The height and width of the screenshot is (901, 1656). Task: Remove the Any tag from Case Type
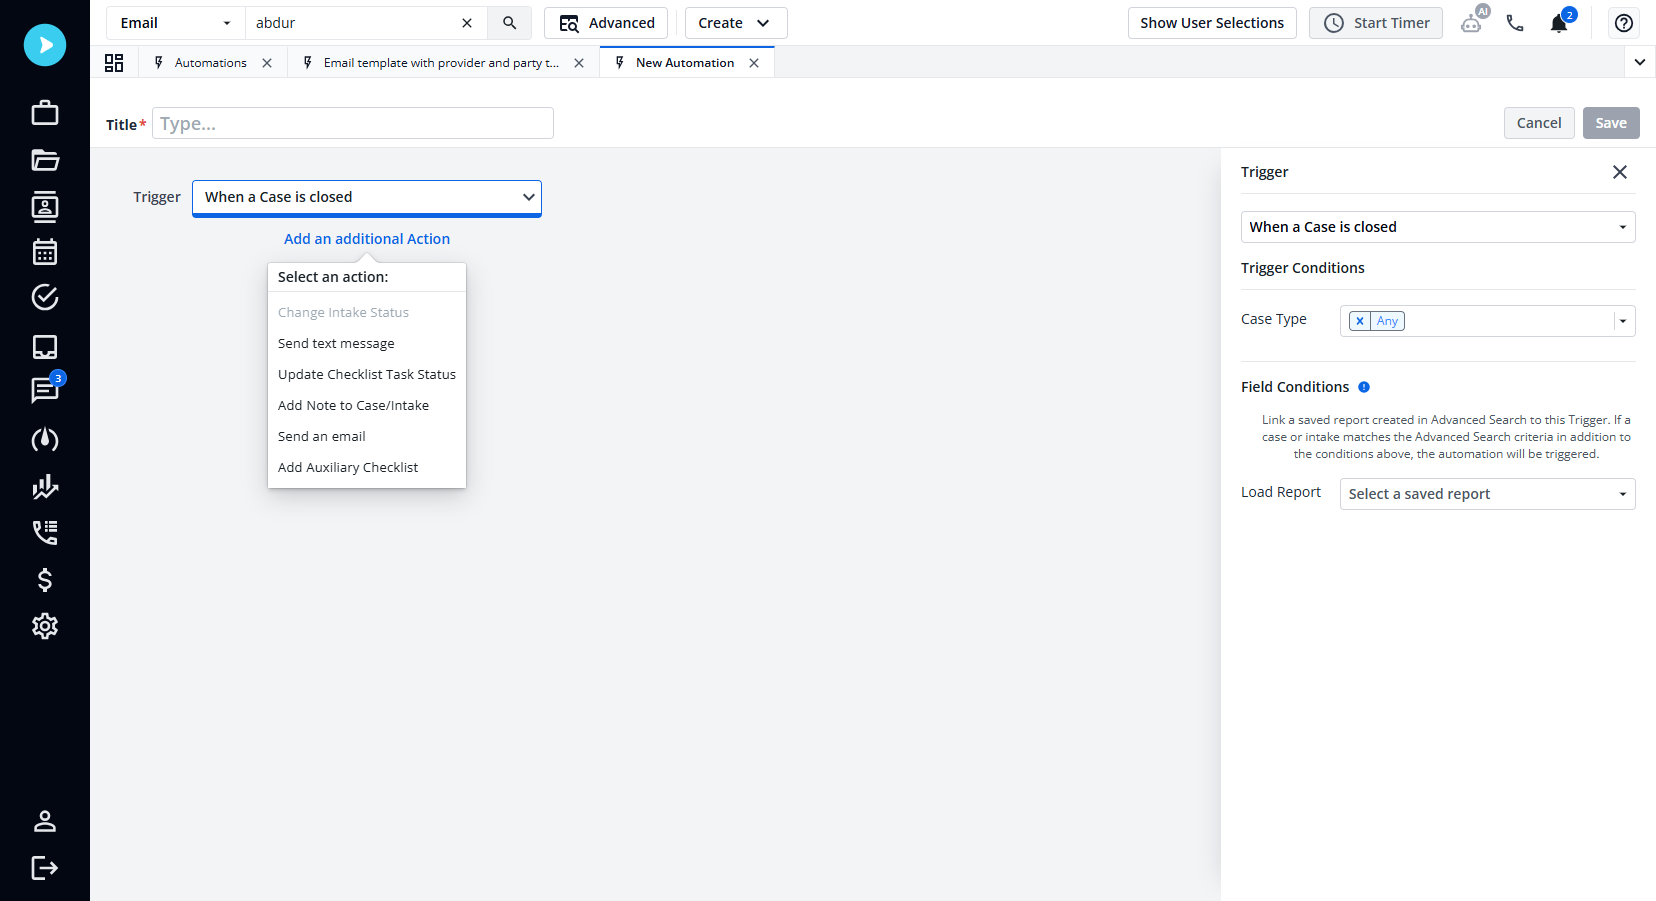coord(1360,321)
